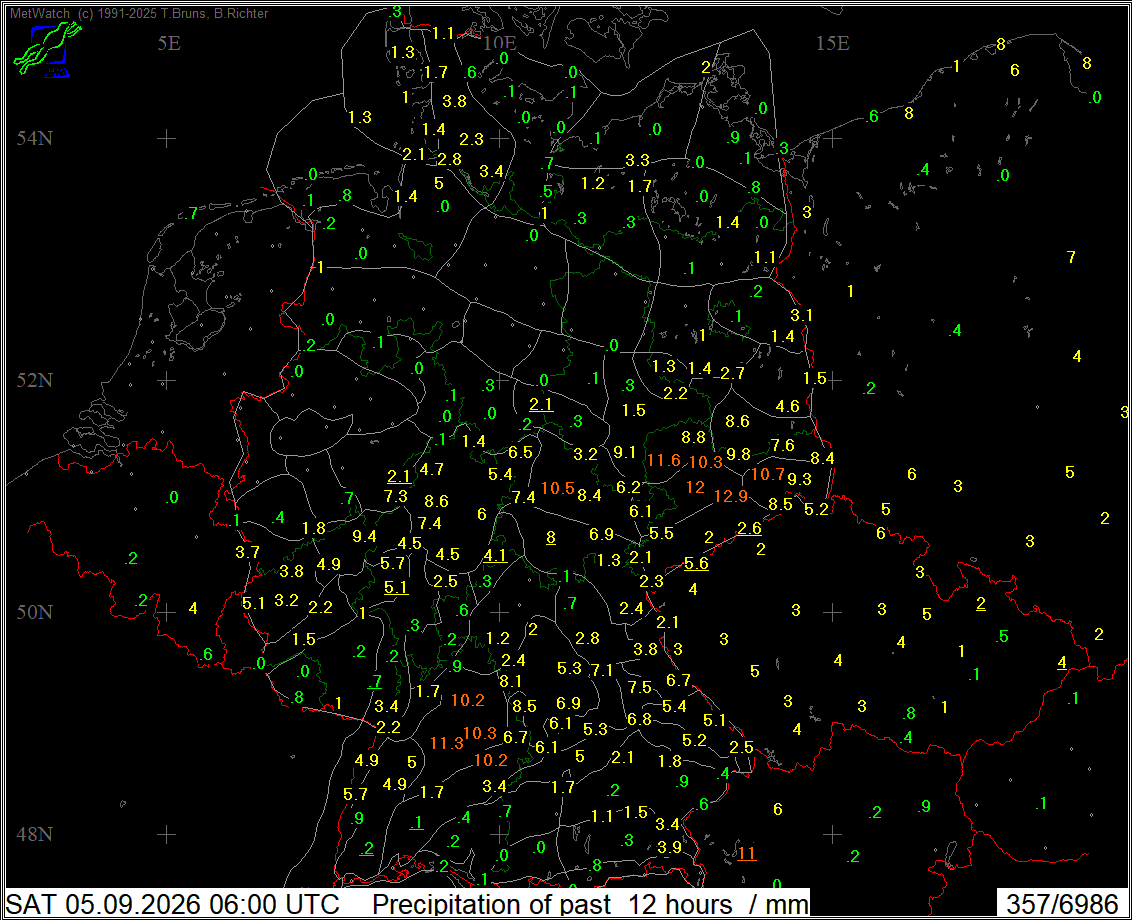Click the date SAT 05.09.2026 06:00 UTC

pos(173,904)
